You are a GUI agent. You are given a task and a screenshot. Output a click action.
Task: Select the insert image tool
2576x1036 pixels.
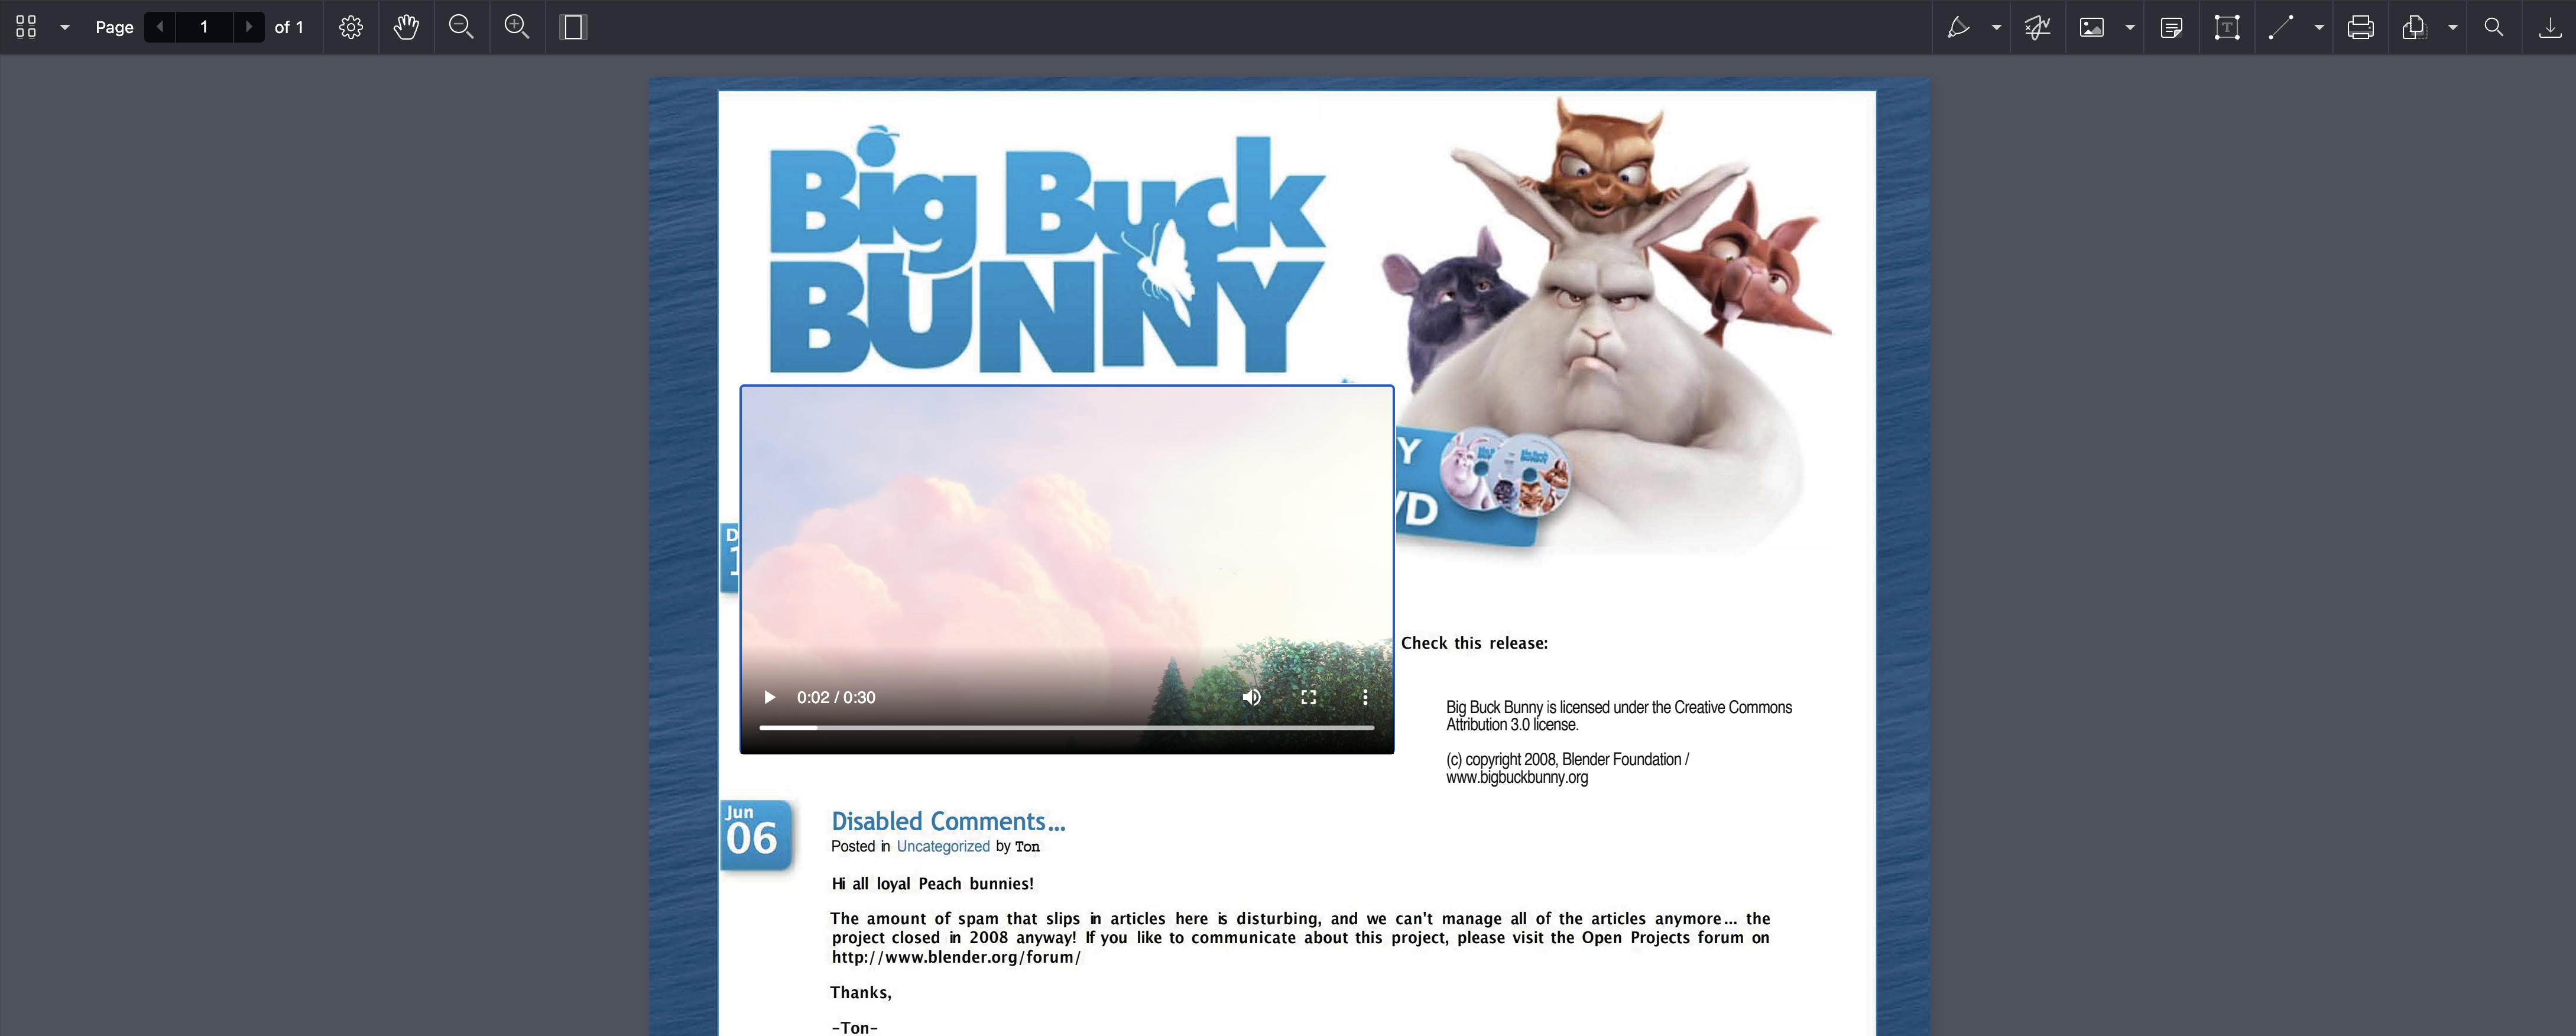point(2091,27)
